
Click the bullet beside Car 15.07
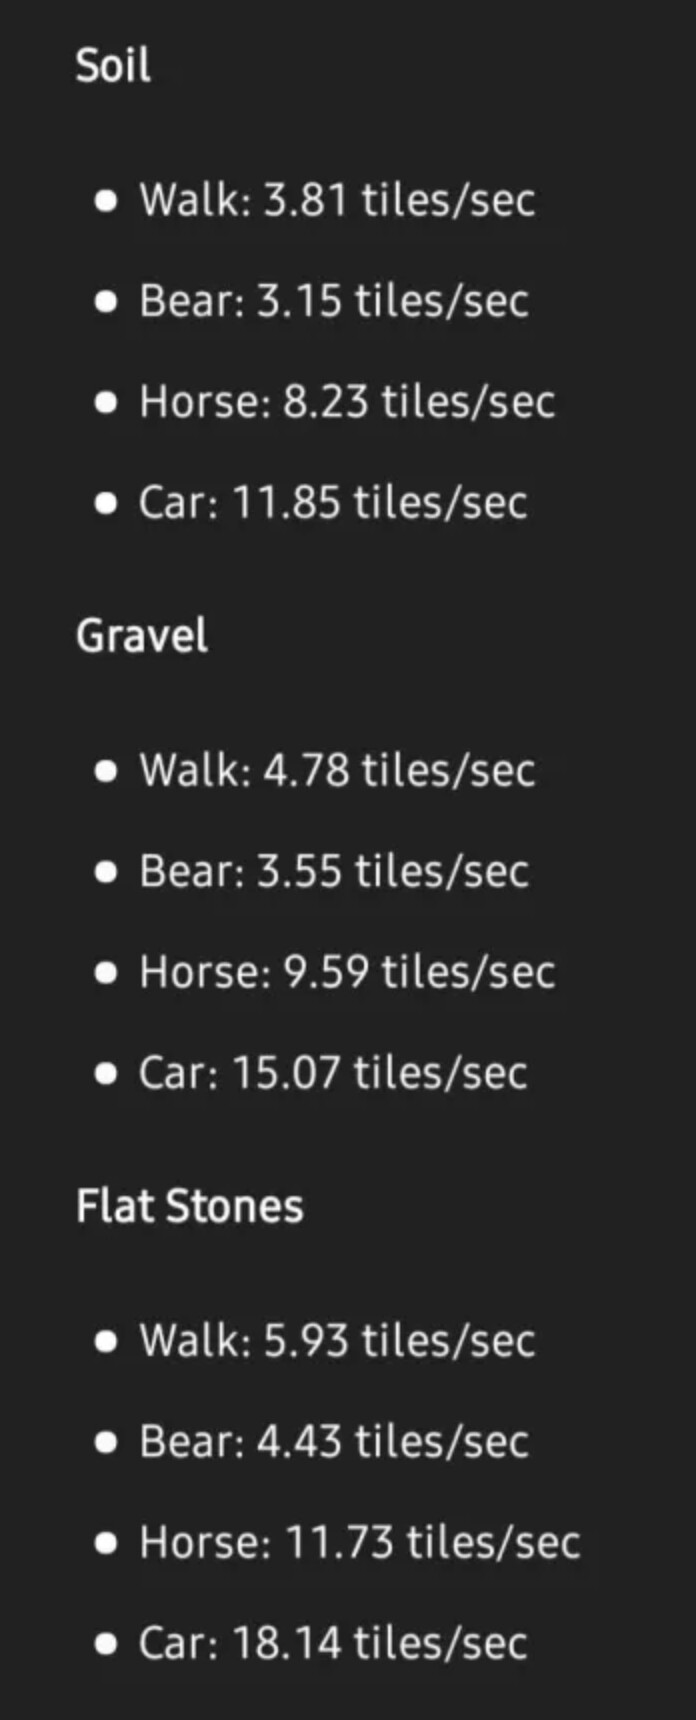coord(106,1074)
